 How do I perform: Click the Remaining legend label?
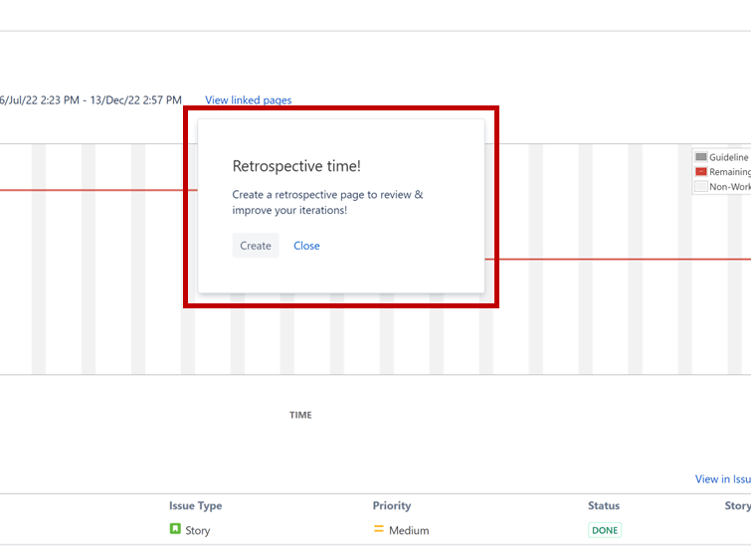[730, 172]
